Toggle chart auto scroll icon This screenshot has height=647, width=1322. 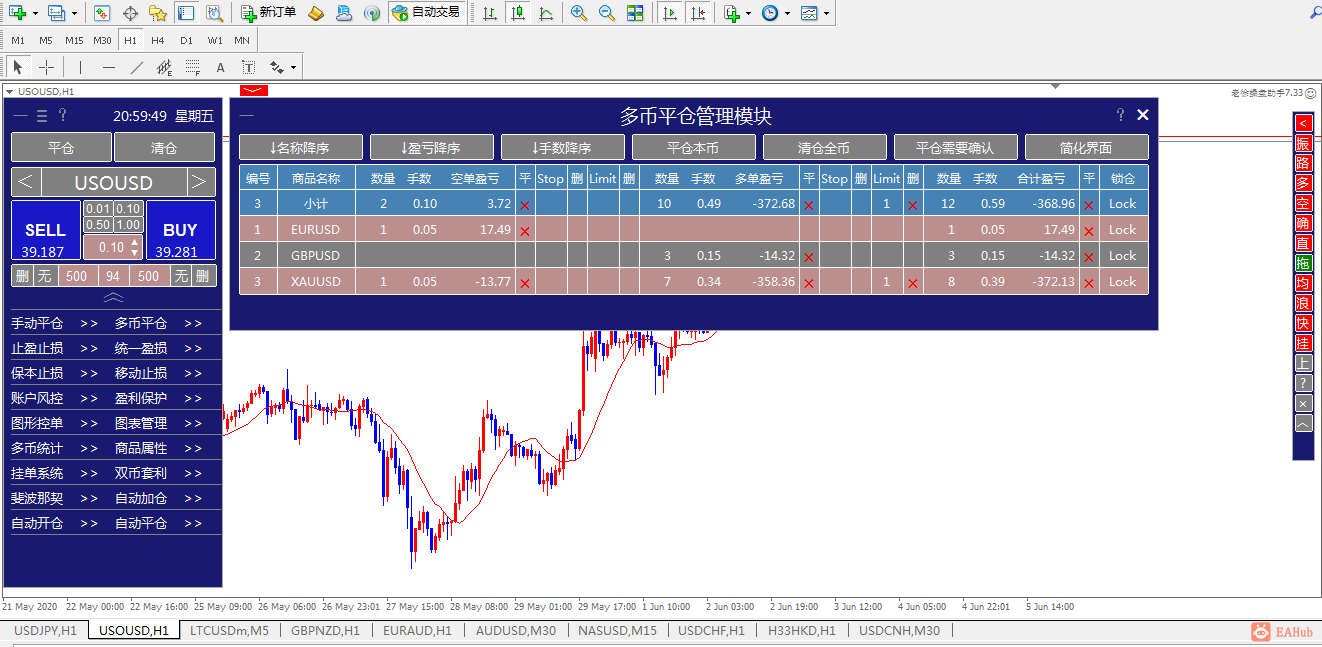[x=669, y=13]
